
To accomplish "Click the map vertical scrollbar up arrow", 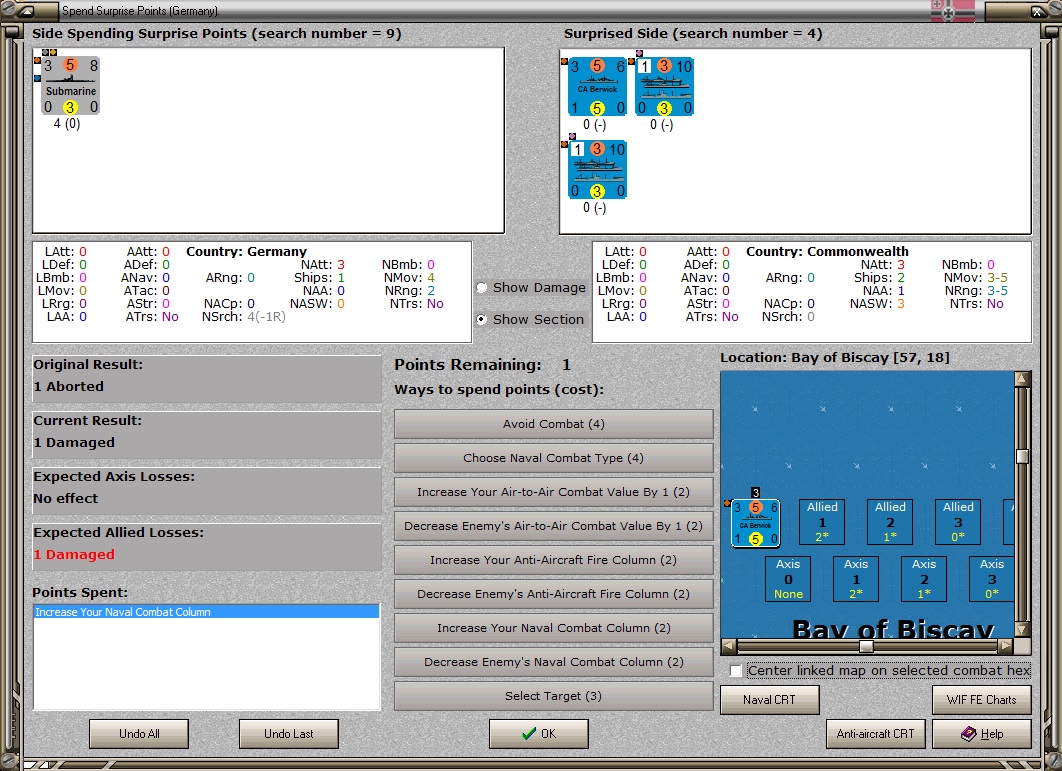I will [1022, 379].
